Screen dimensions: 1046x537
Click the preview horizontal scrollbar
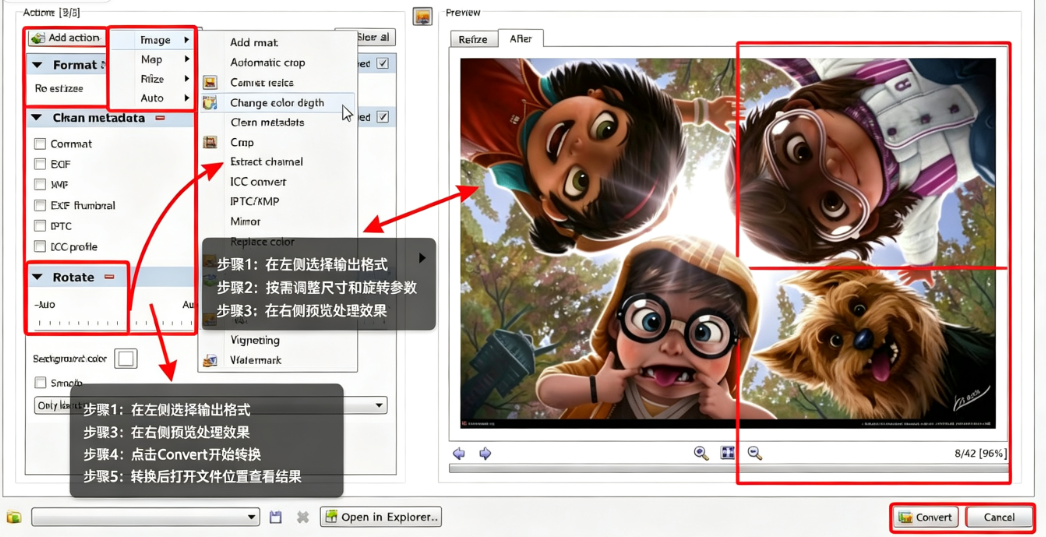(x=729, y=468)
